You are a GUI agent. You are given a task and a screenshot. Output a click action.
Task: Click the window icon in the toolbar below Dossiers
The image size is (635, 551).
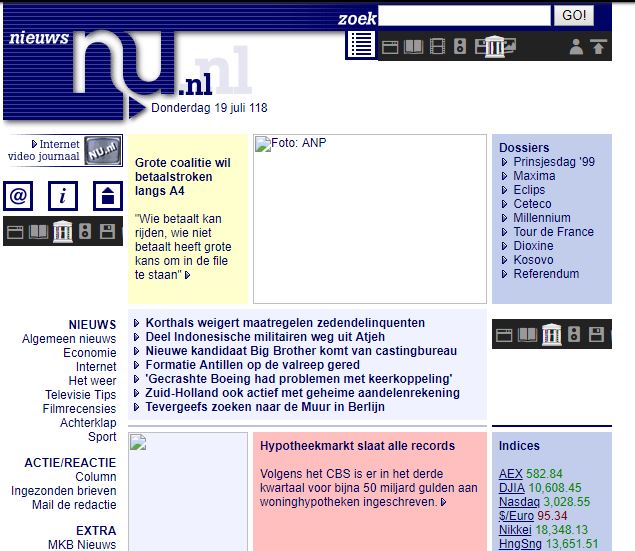tap(504, 335)
